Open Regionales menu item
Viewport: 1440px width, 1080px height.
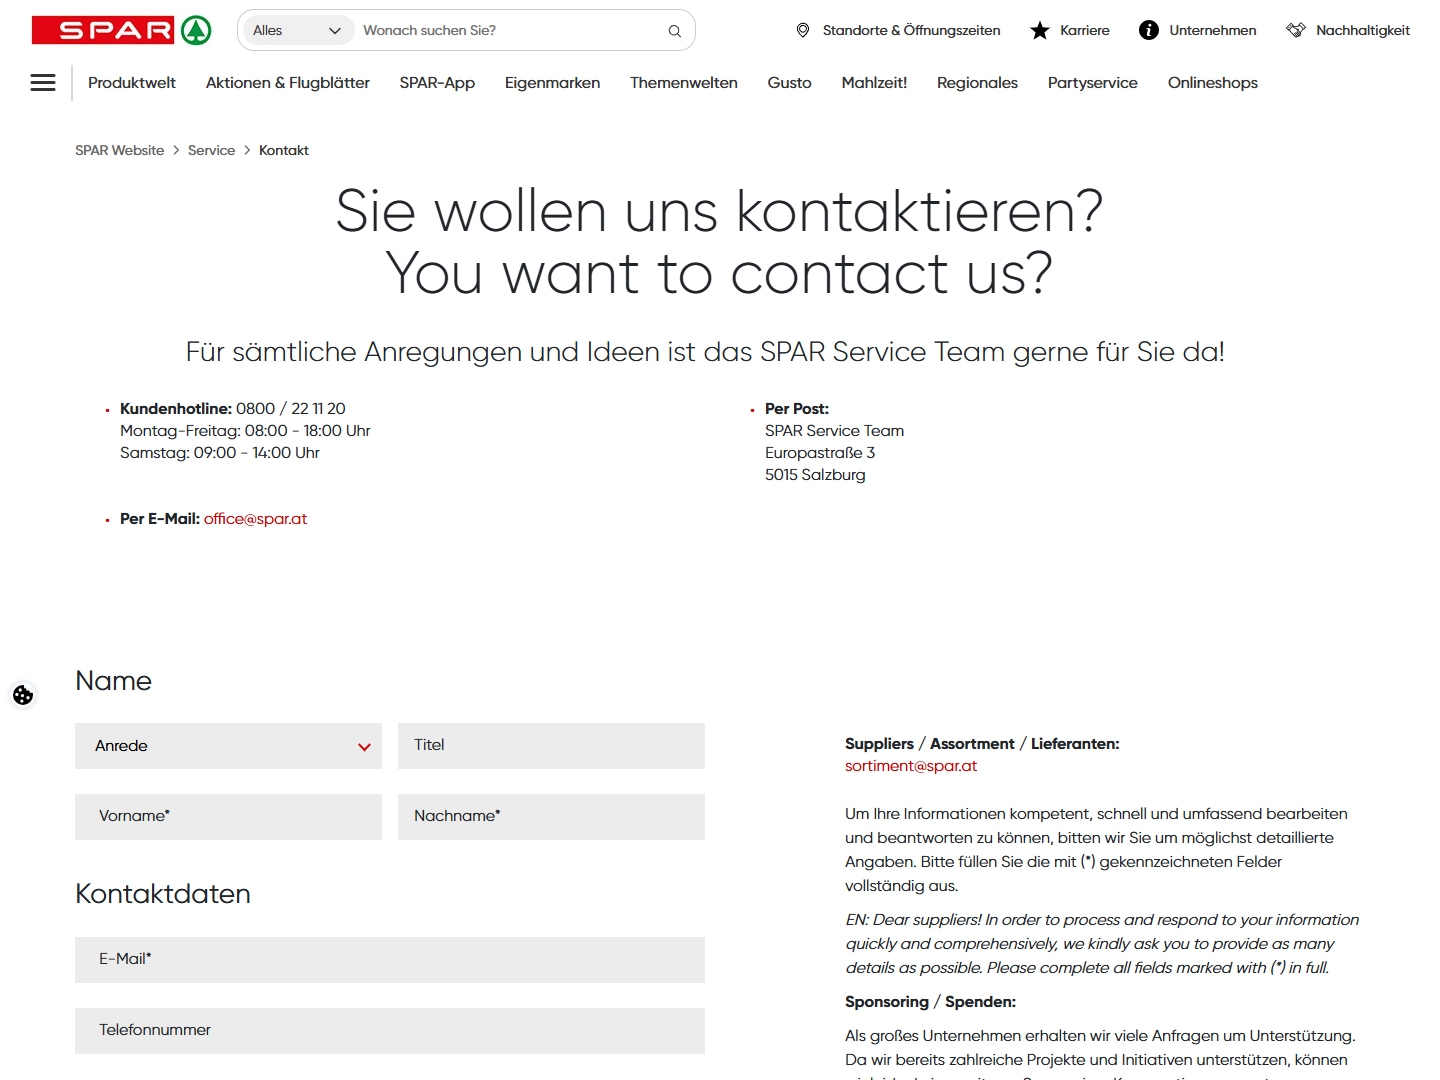click(977, 83)
